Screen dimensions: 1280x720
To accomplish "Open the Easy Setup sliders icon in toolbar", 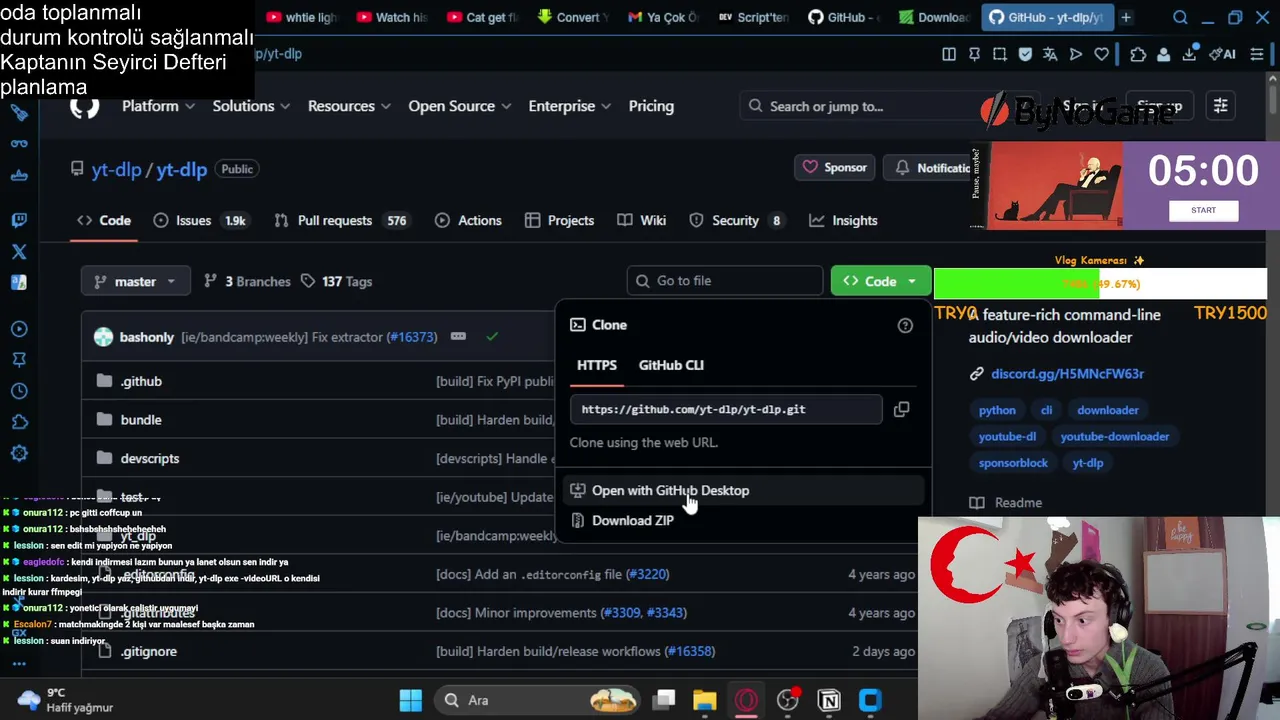I will [1257, 54].
